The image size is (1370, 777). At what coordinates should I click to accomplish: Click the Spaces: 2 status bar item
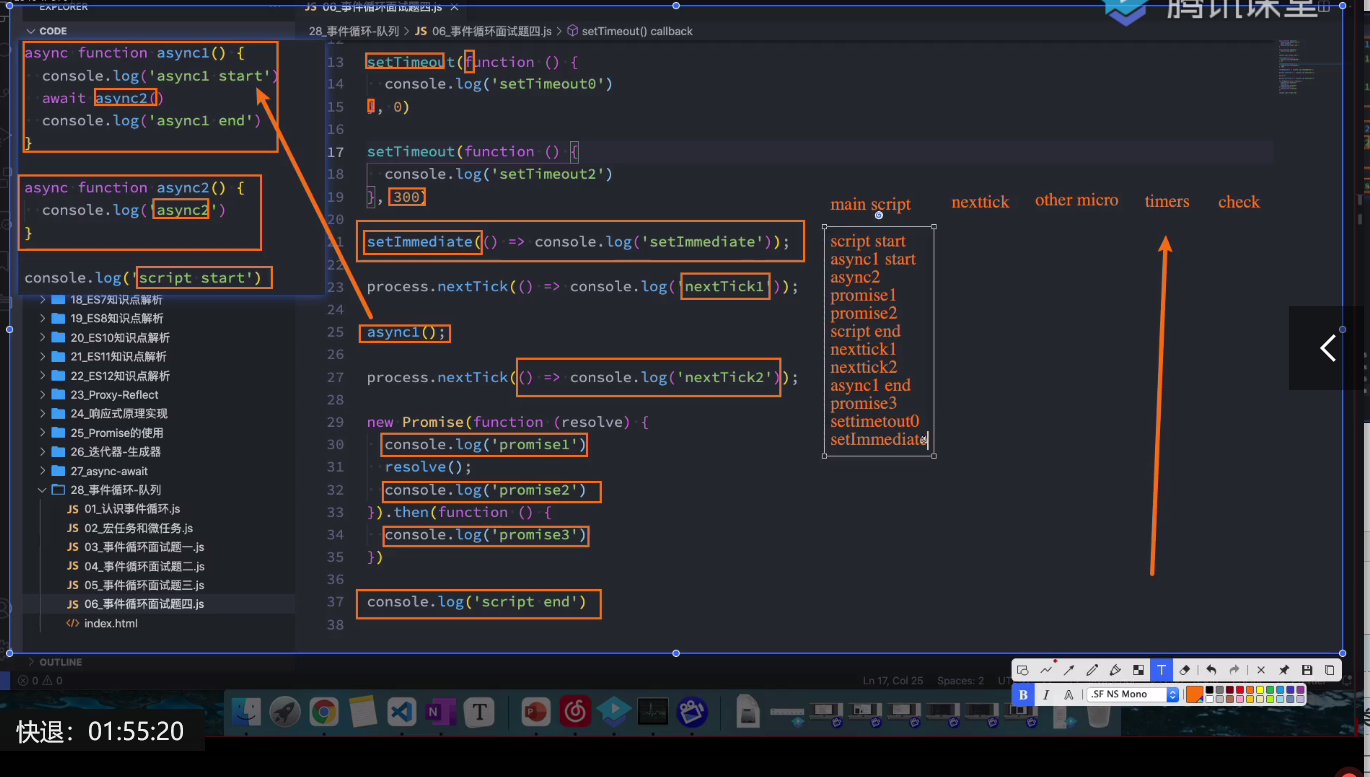click(x=960, y=681)
